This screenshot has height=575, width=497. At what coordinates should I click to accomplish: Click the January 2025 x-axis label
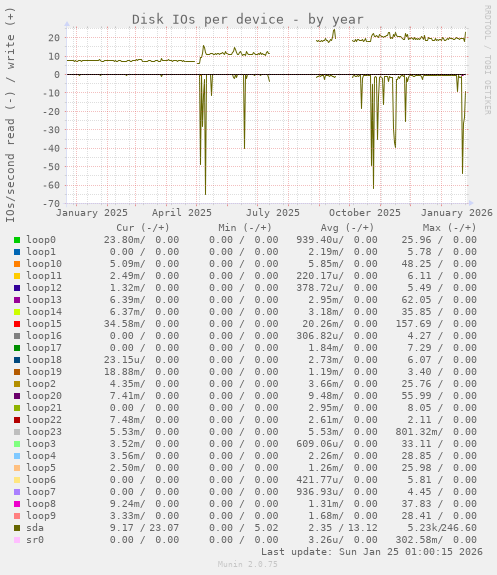pyautogui.click(x=92, y=213)
